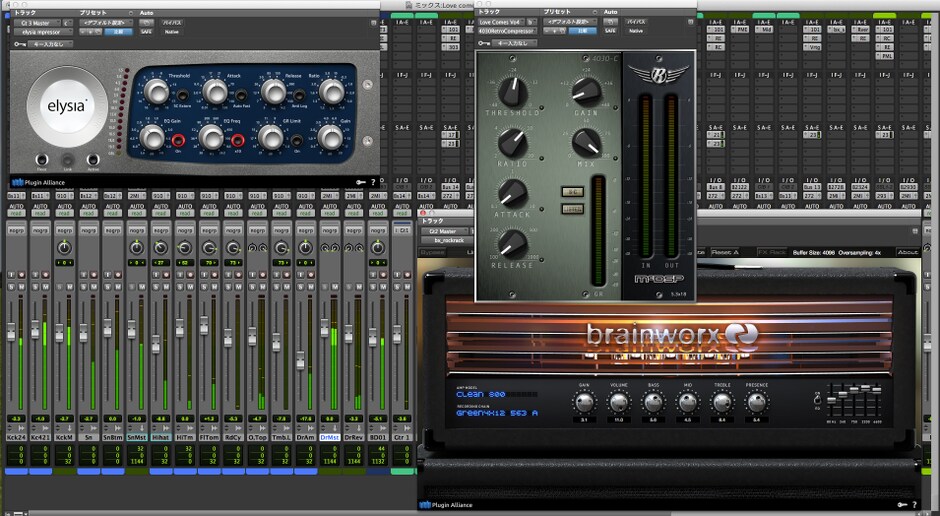
Task: Click graphic EQ sliders on brainworx amp
Action: (855, 402)
